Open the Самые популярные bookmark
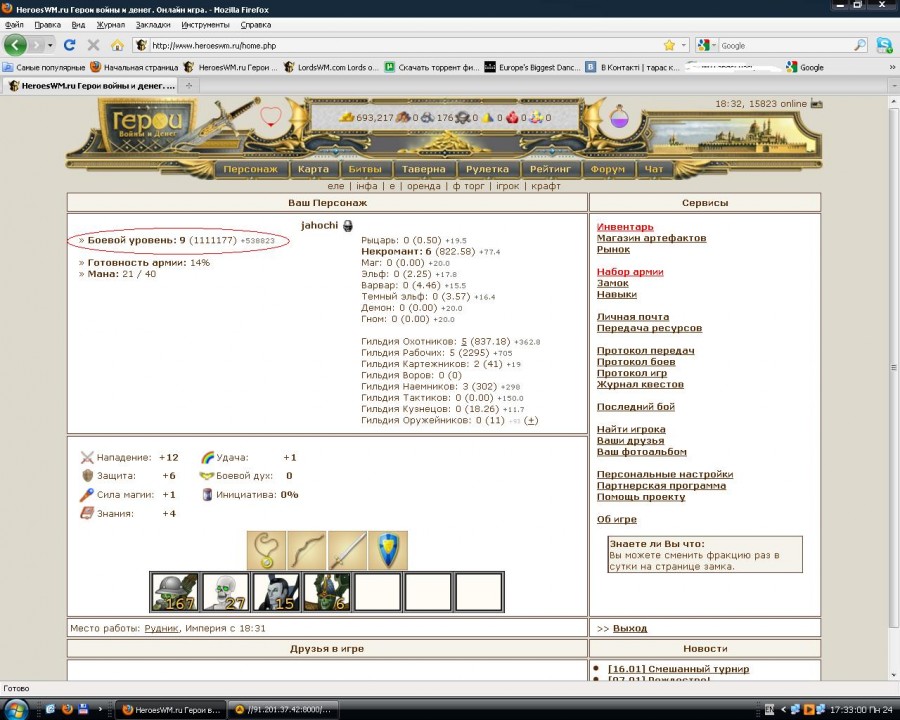Viewport: 900px width, 720px height. pos(44,67)
